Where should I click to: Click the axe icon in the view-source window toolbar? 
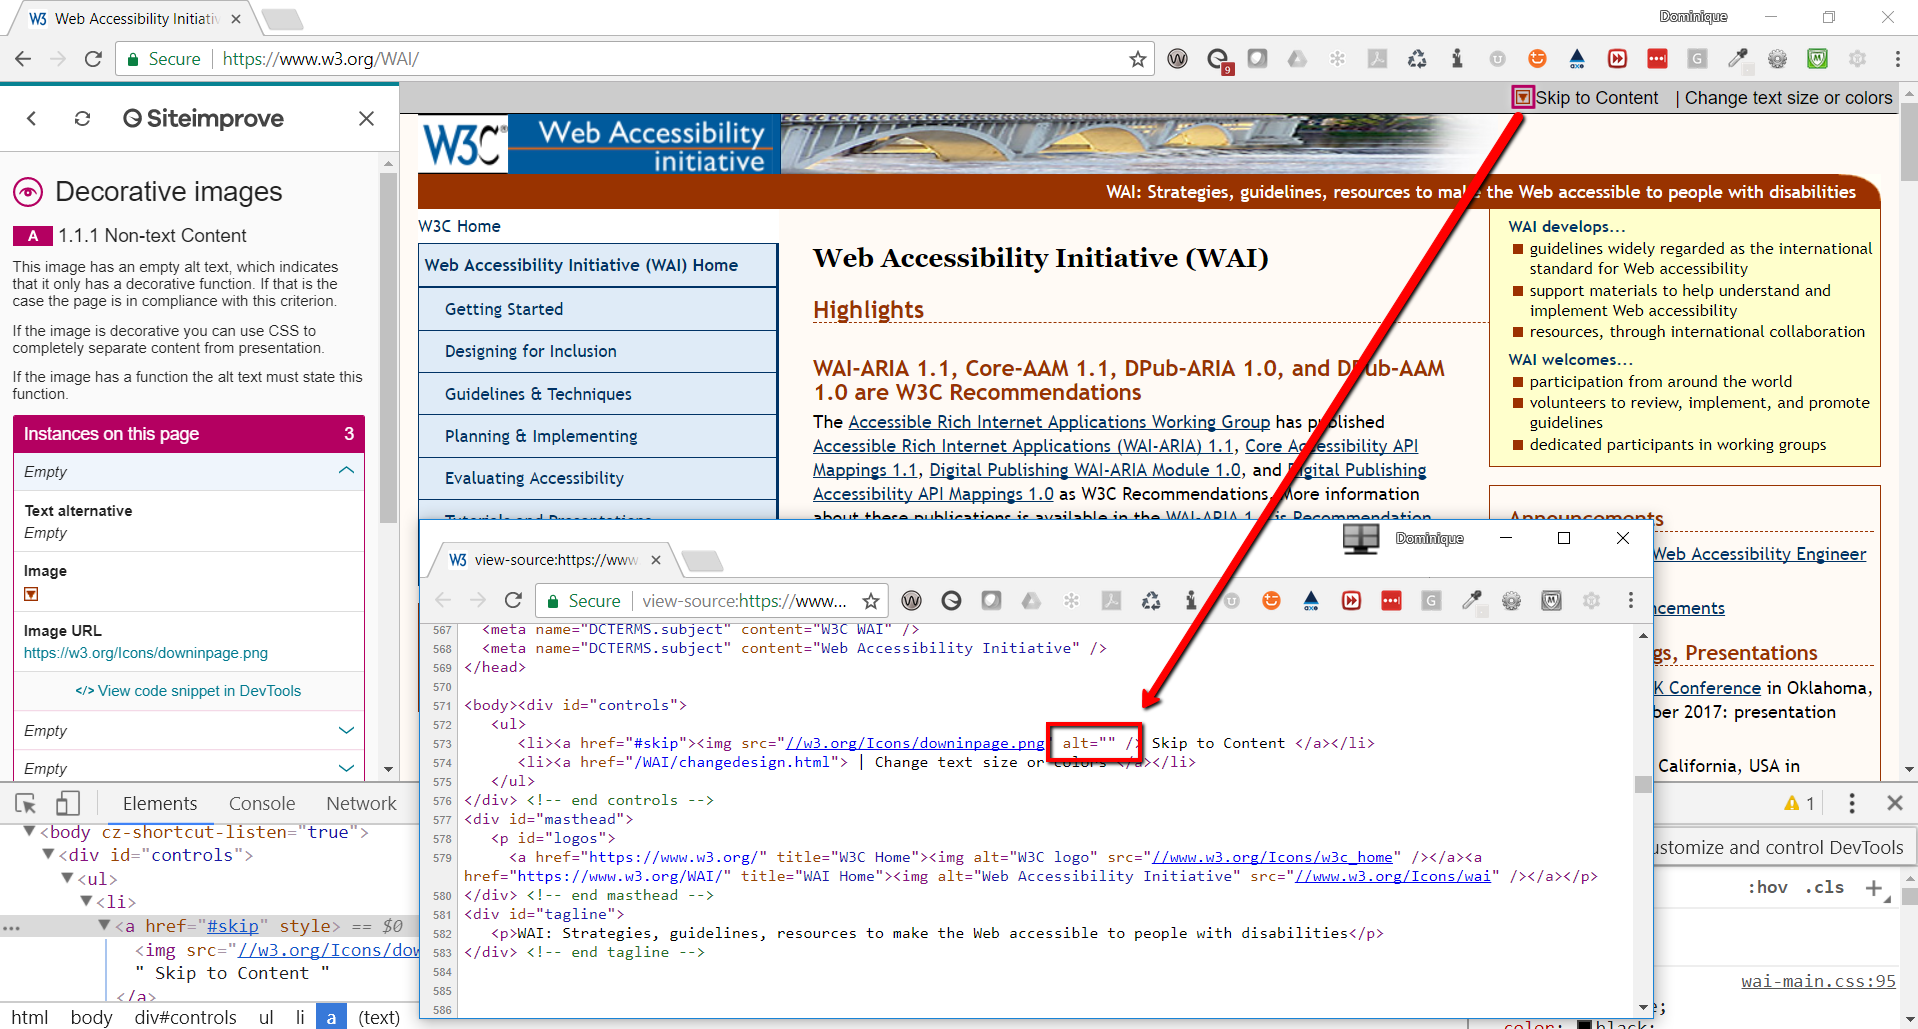tap(1311, 600)
